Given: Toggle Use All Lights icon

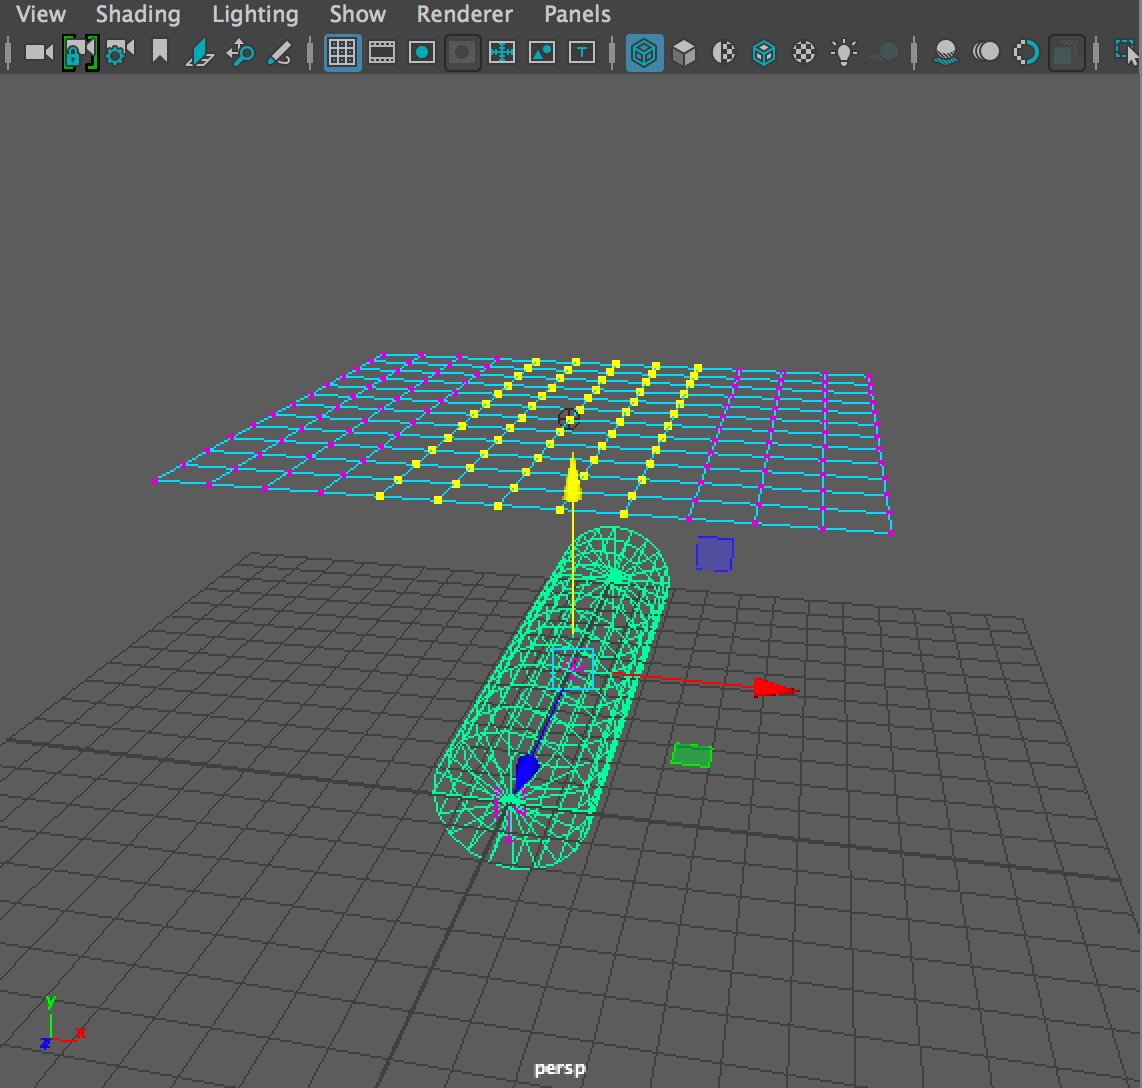Looking at the screenshot, I should (x=844, y=52).
